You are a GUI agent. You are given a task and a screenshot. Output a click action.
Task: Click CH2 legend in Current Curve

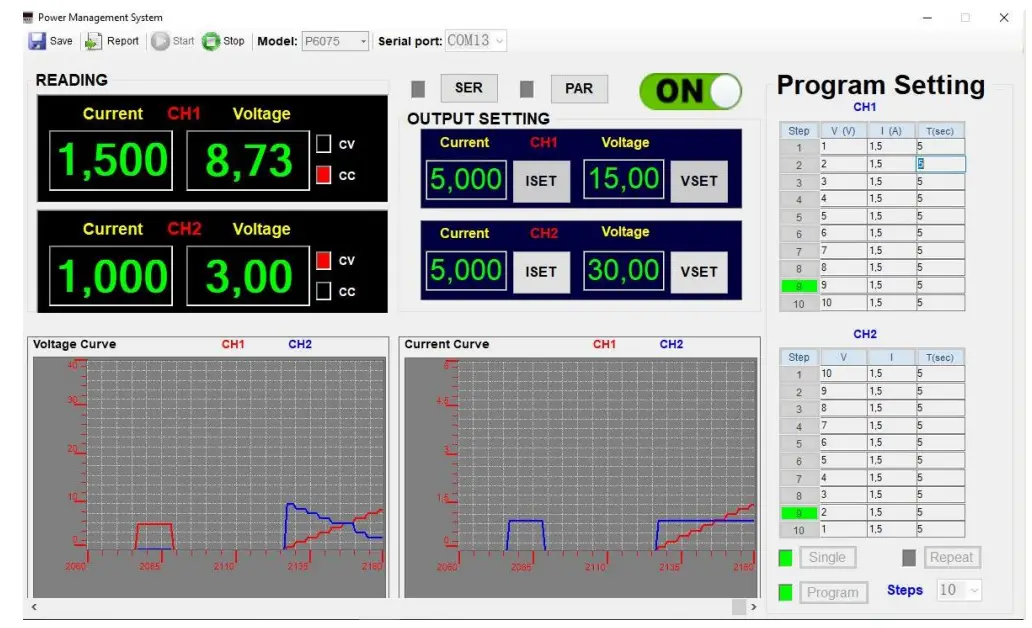[671, 344]
